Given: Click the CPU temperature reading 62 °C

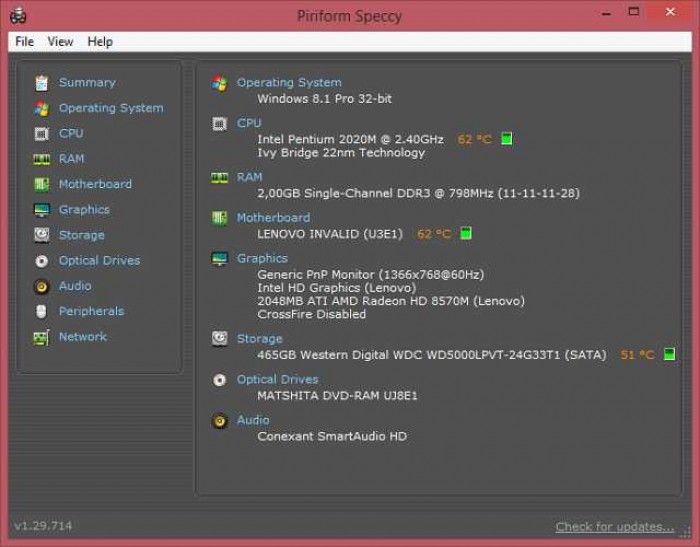Looking at the screenshot, I should pyautogui.click(x=475, y=139).
